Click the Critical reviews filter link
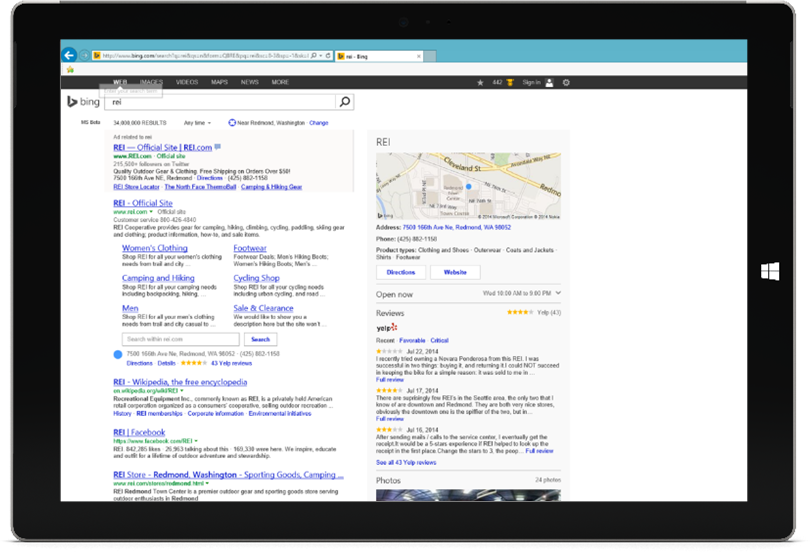 (440, 341)
